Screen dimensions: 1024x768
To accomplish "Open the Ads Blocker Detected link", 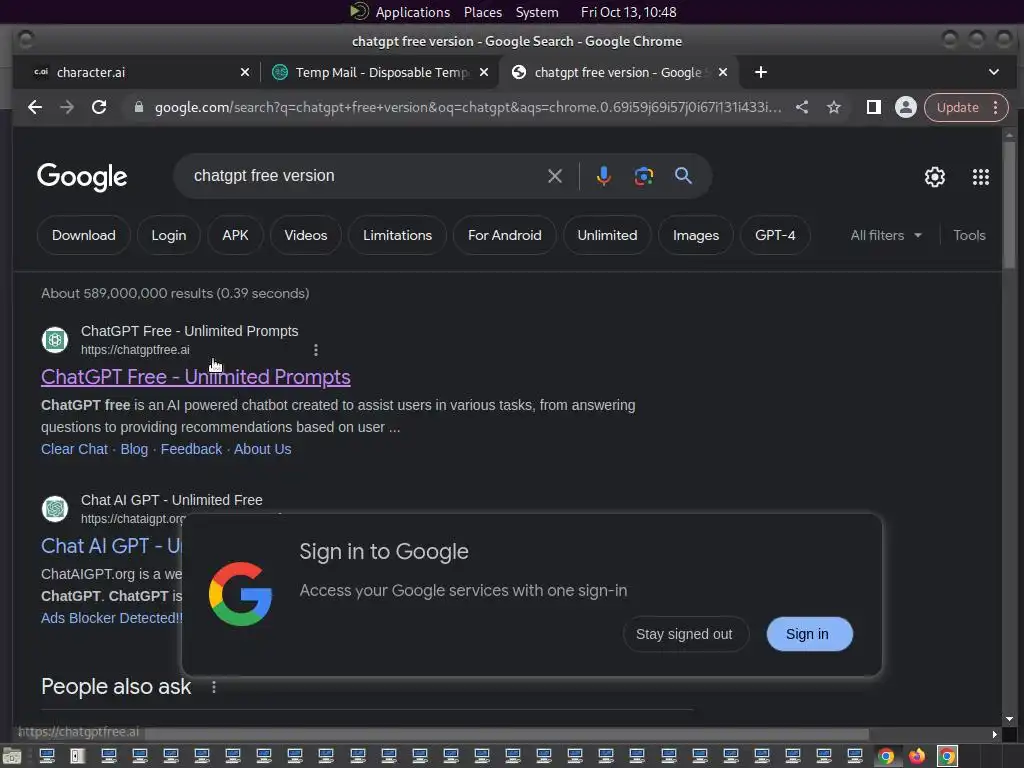I will tap(112, 618).
